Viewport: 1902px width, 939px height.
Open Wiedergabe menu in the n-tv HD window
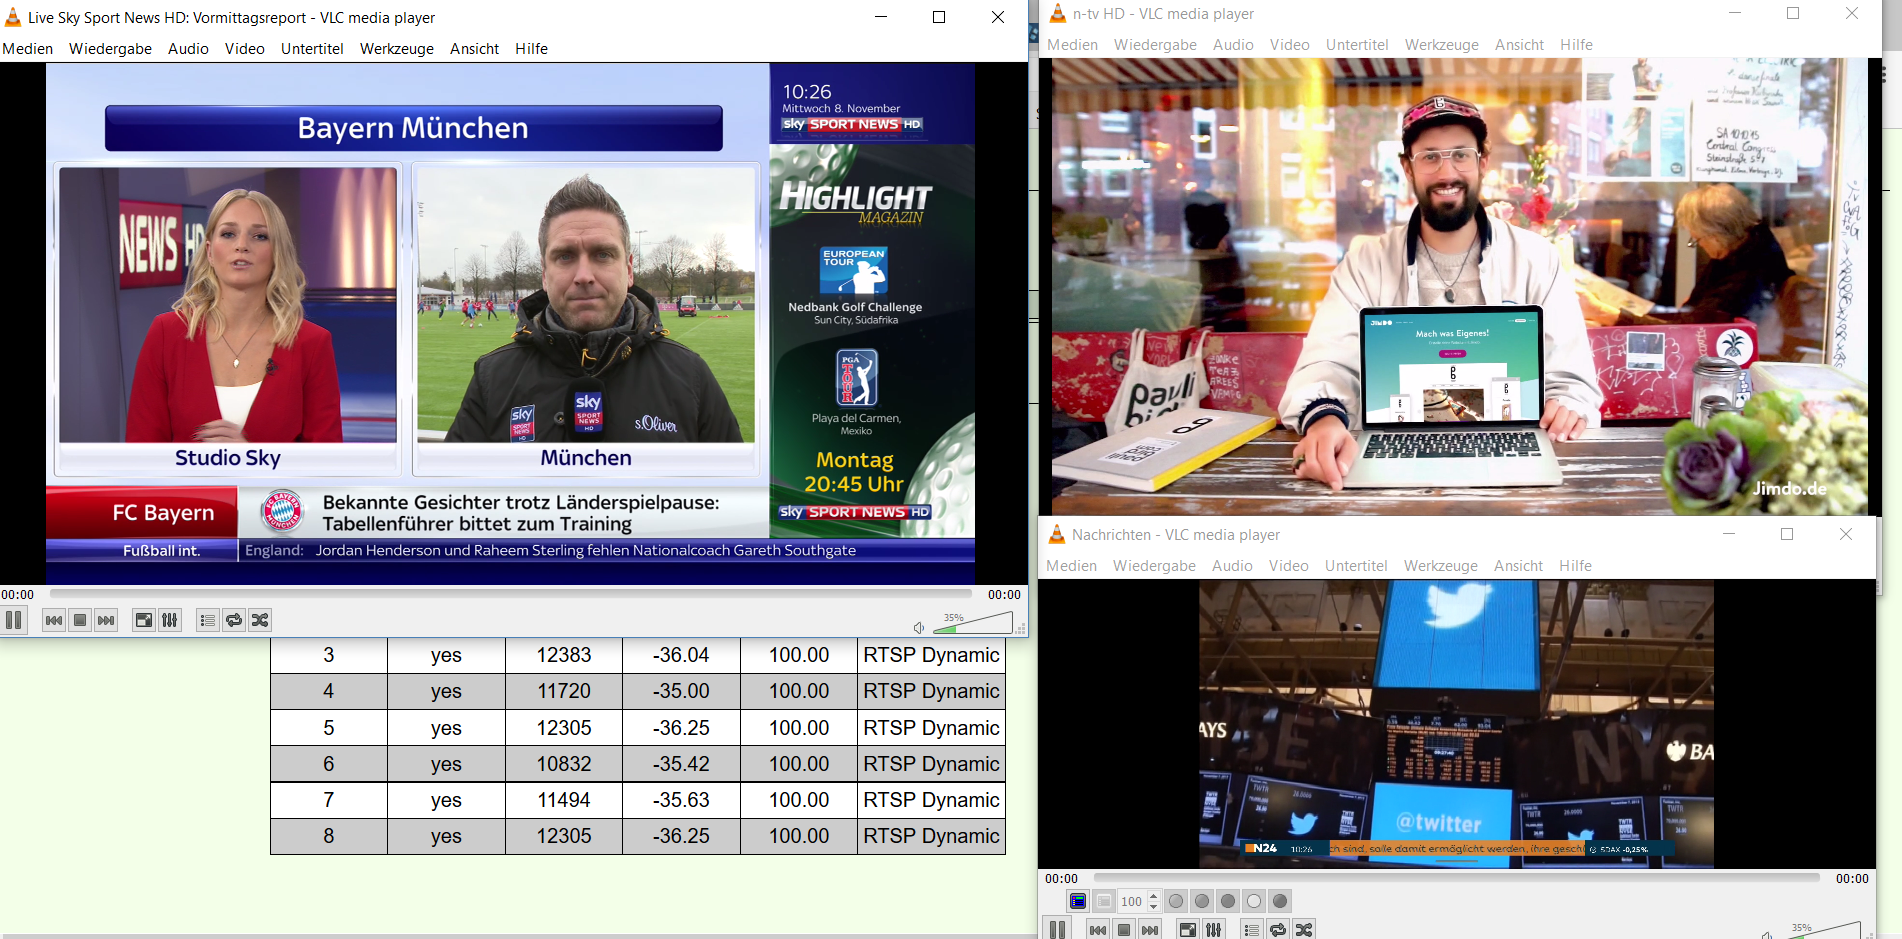1156,45
